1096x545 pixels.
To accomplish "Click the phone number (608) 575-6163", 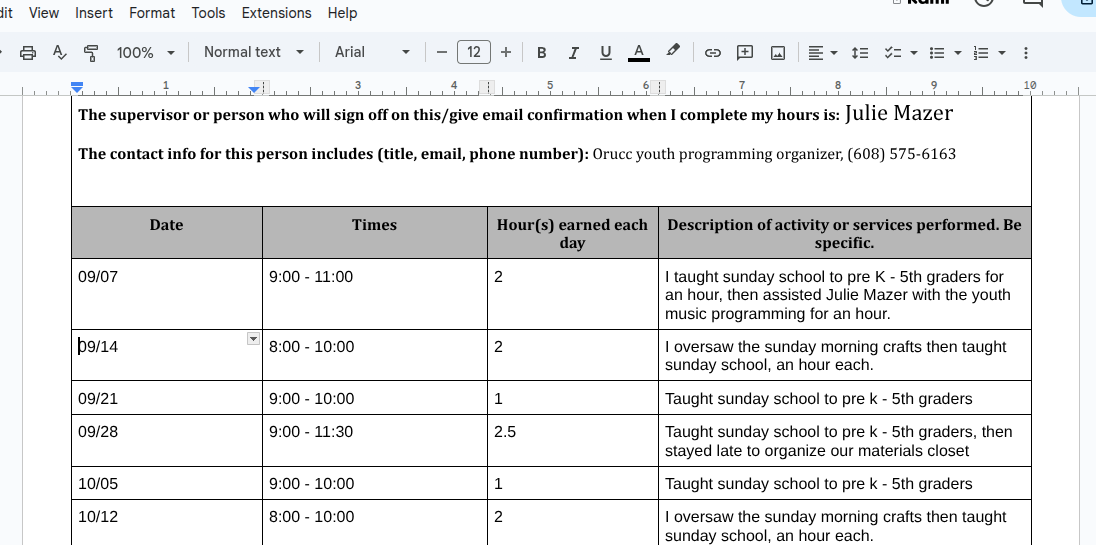I will [x=902, y=154].
